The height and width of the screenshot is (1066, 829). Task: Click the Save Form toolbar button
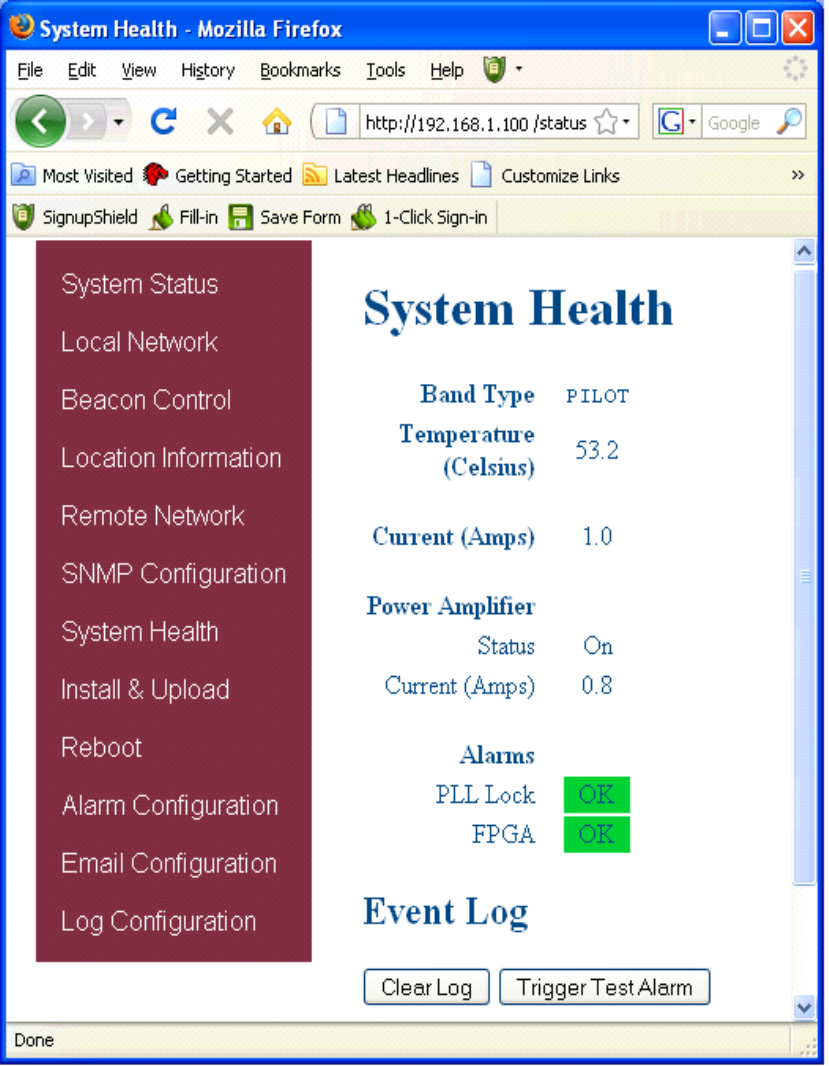pyautogui.click(x=284, y=217)
